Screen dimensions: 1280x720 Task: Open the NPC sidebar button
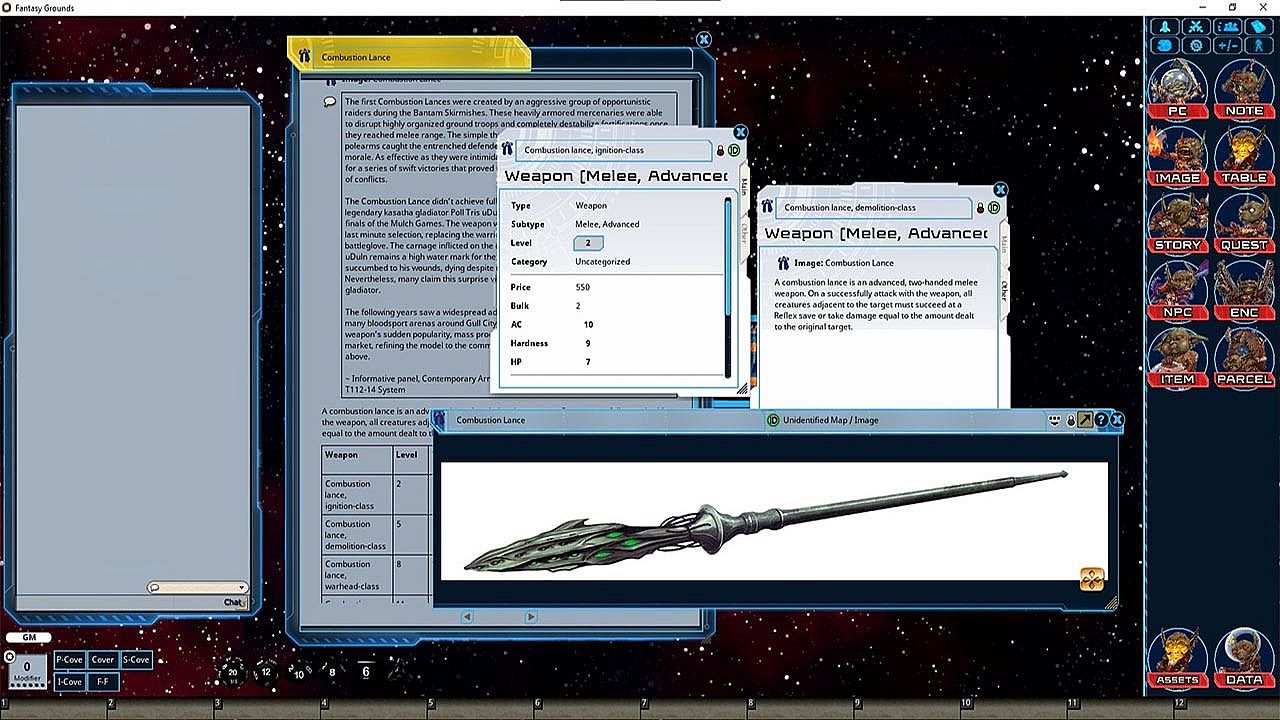click(1177, 291)
